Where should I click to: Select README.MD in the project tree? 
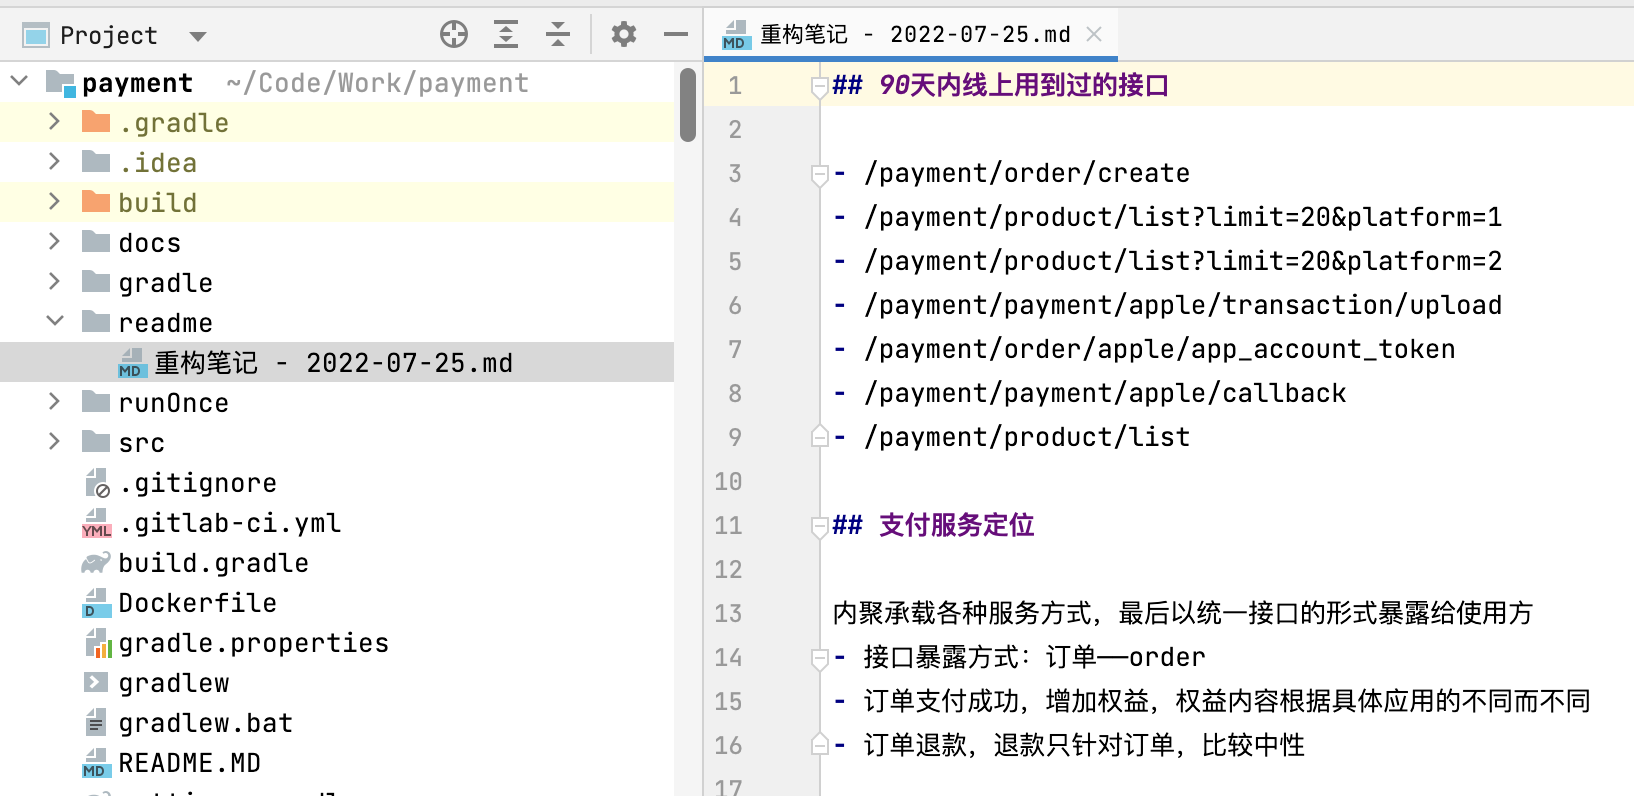coord(189,763)
